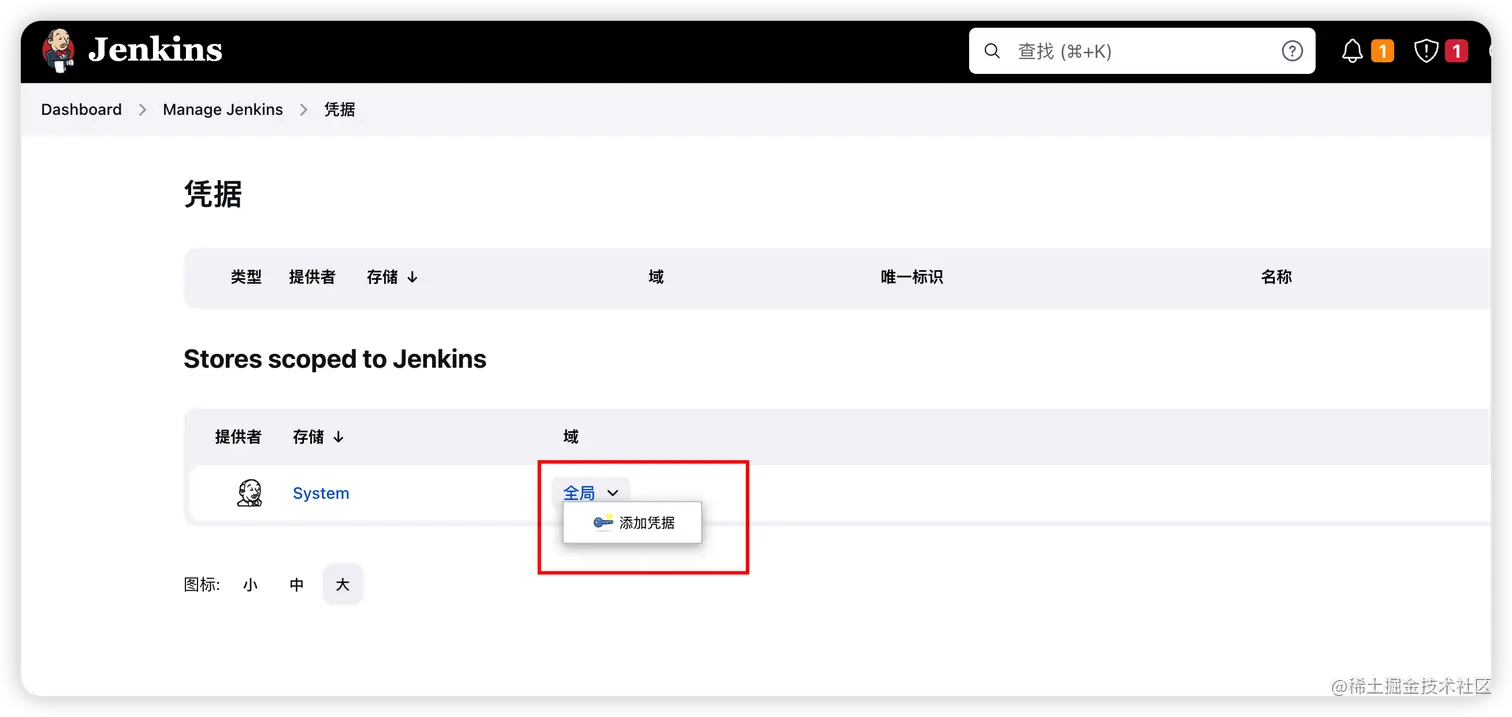
Task: Click the key icon beside 添加凭据
Action: click(x=603, y=522)
